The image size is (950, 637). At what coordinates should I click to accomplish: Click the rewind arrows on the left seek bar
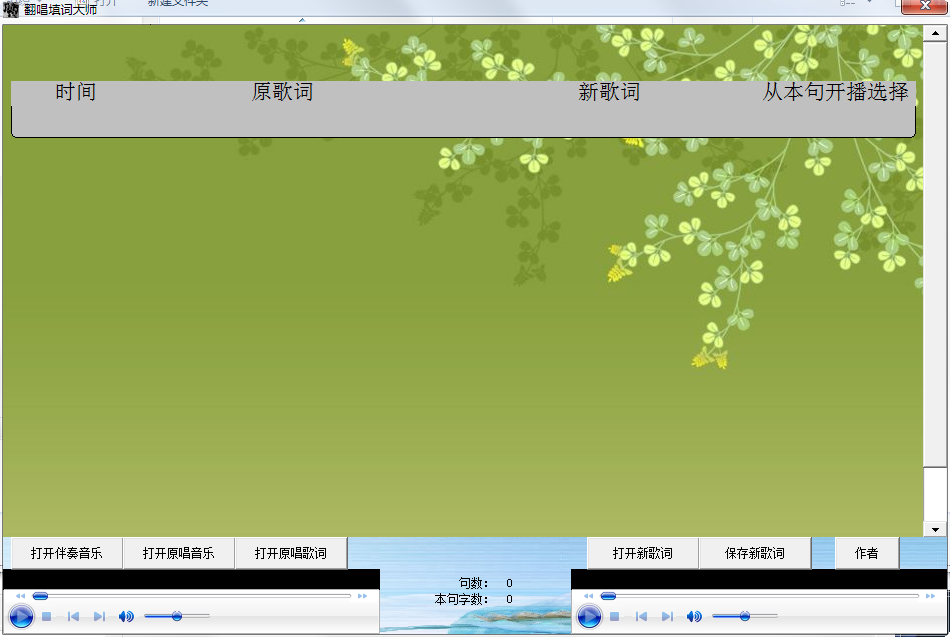(x=20, y=595)
